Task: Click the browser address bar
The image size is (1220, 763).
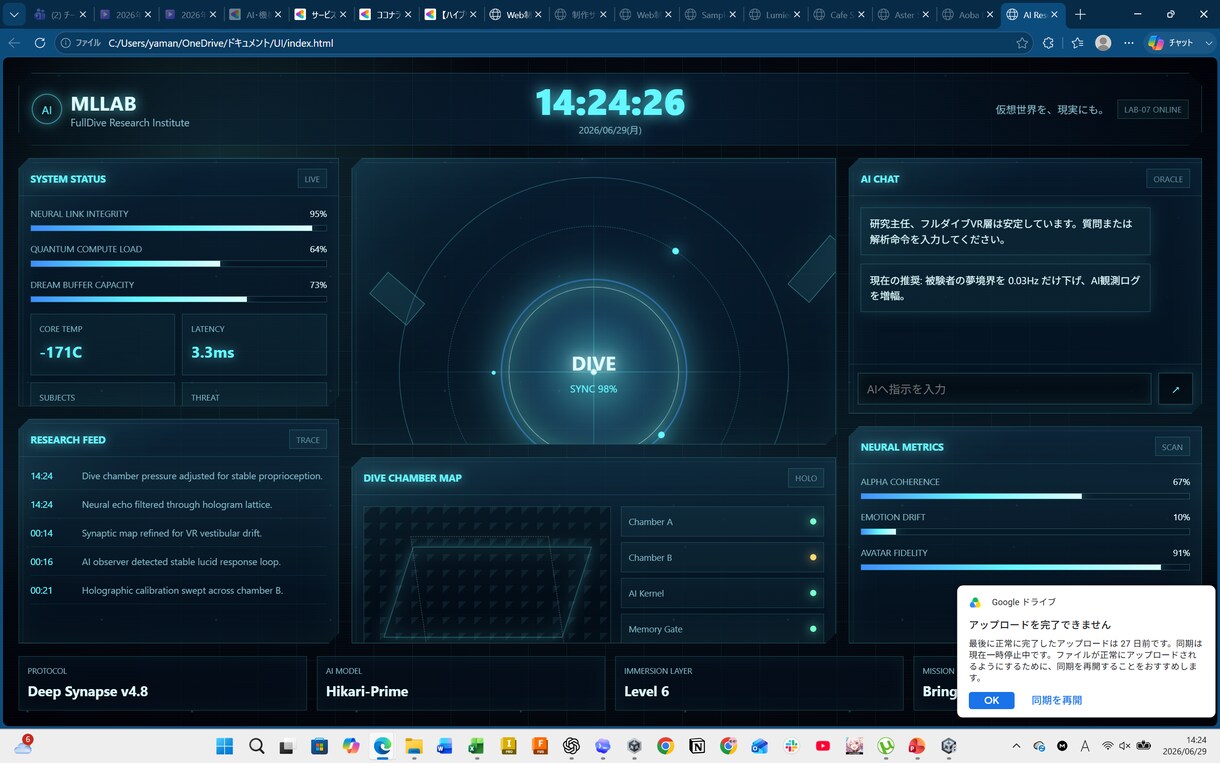Action: 545,43
